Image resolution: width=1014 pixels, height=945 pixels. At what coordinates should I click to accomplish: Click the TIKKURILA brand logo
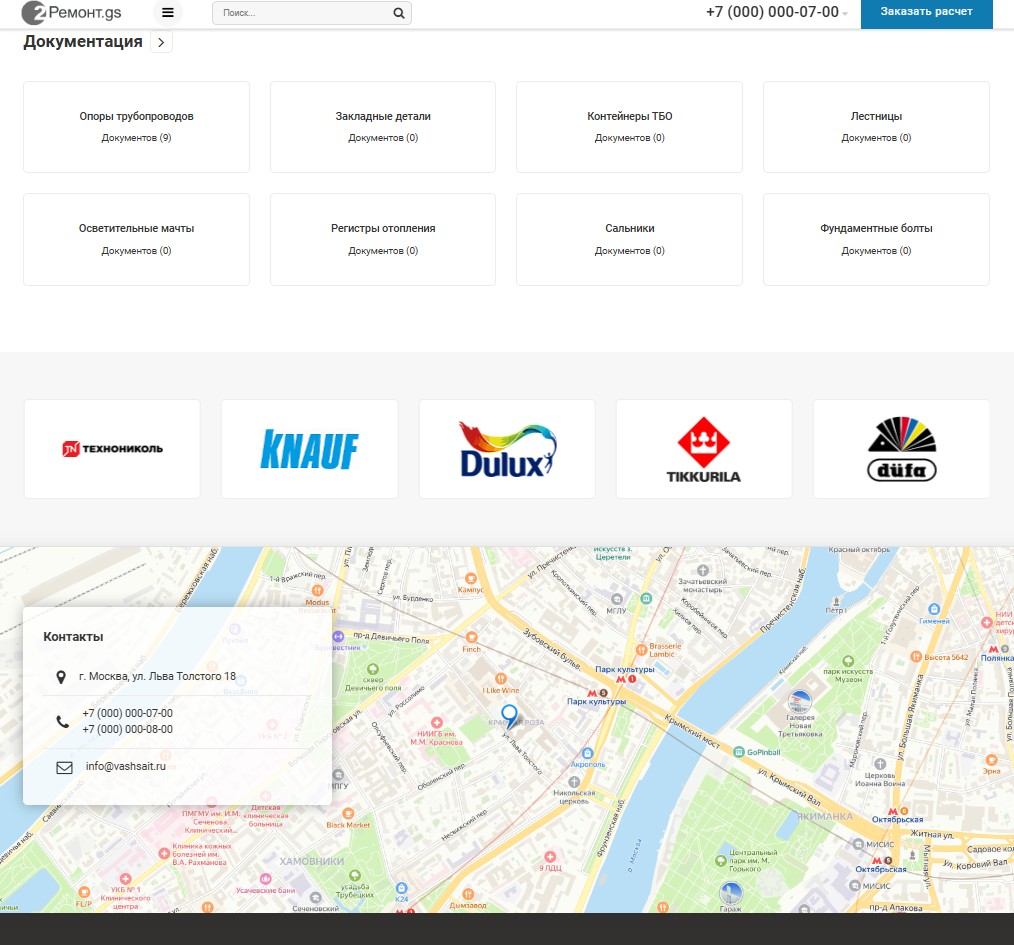(x=704, y=448)
